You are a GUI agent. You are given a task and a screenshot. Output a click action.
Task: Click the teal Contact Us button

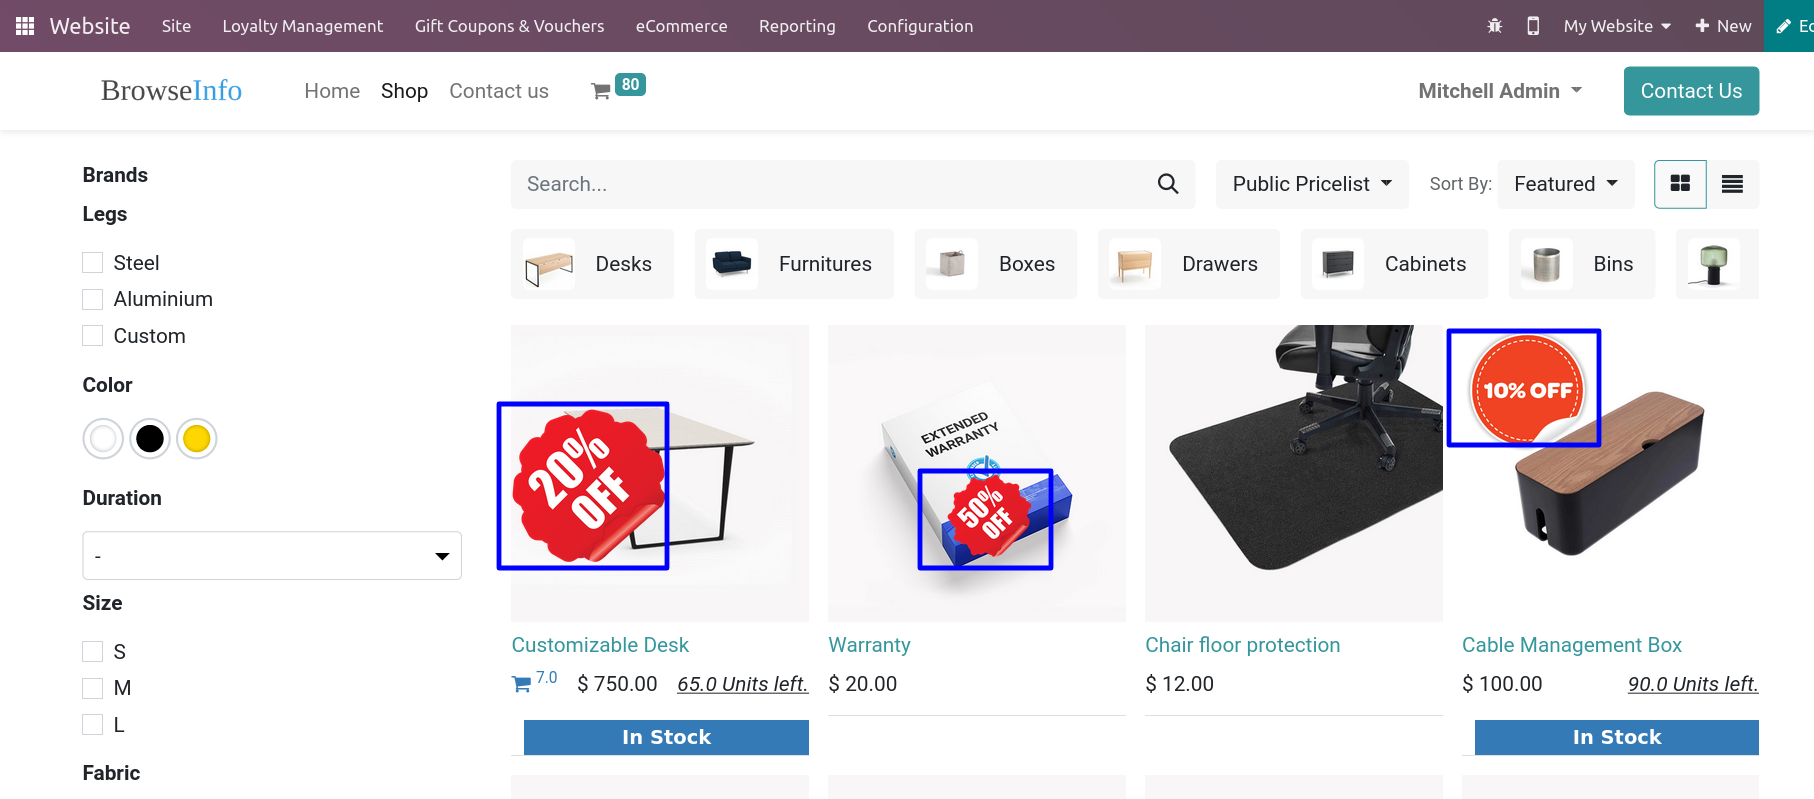[1690, 91]
